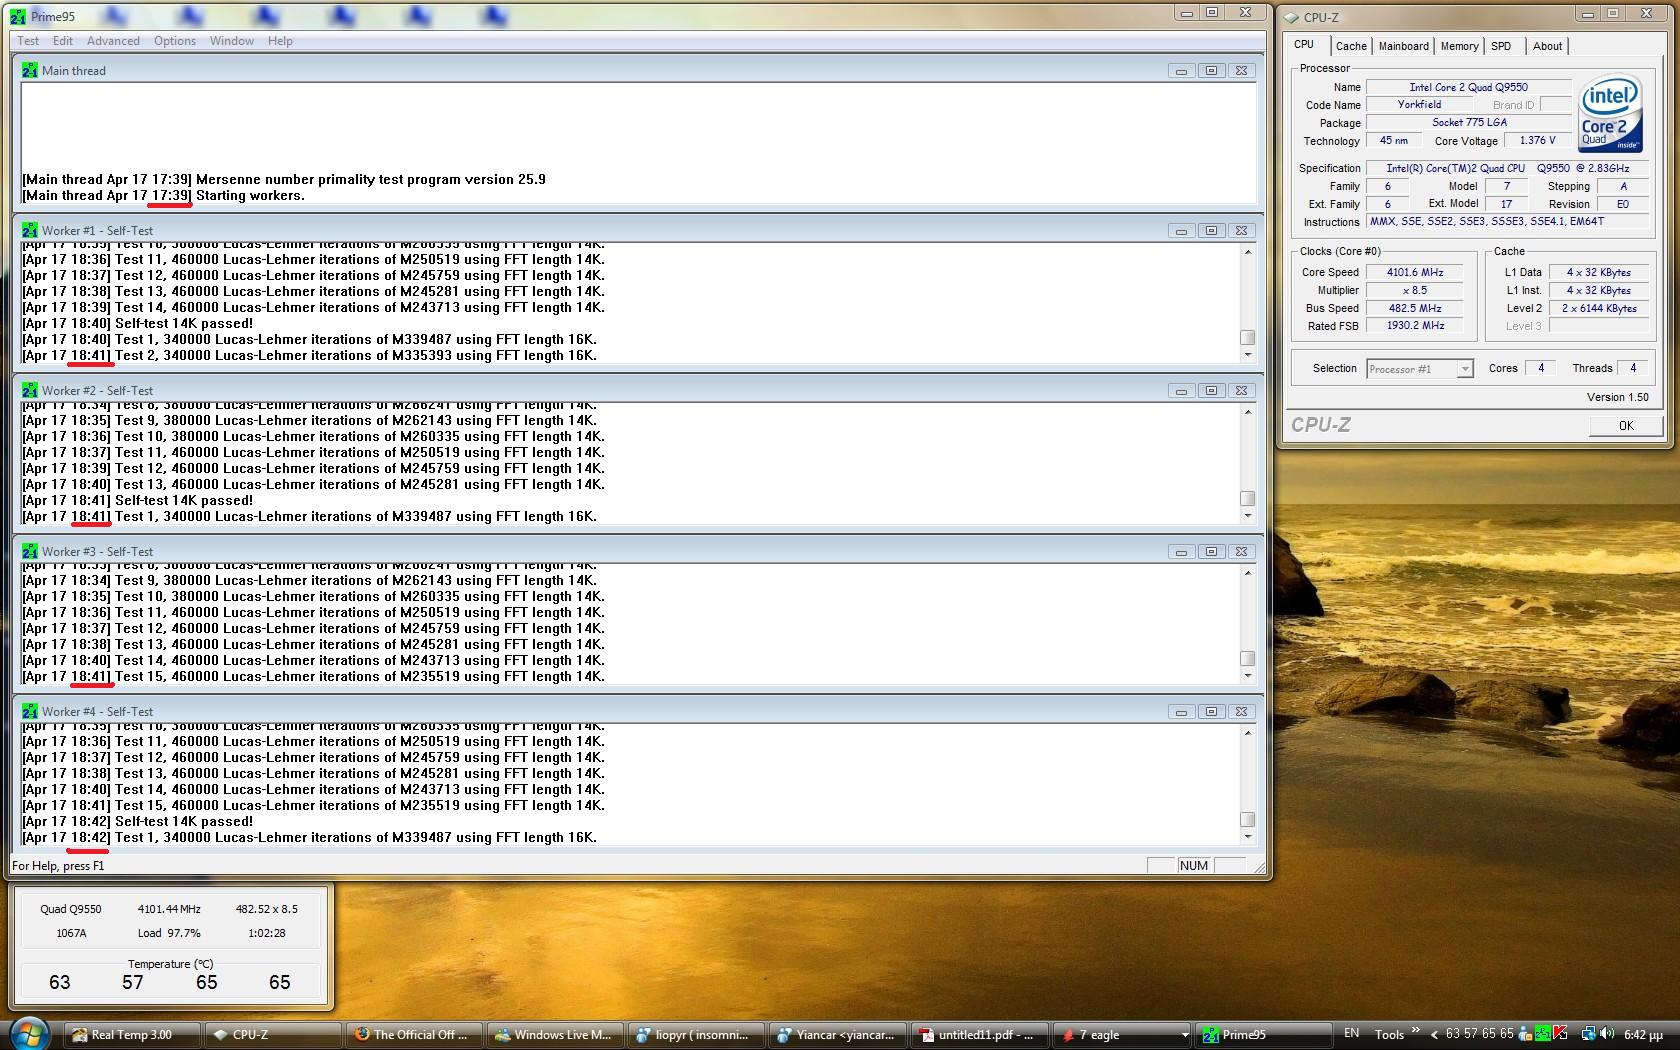Click Worker #2 scrollbar down arrow
The width and height of the screenshot is (1680, 1050).
click(x=1247, y=516)
